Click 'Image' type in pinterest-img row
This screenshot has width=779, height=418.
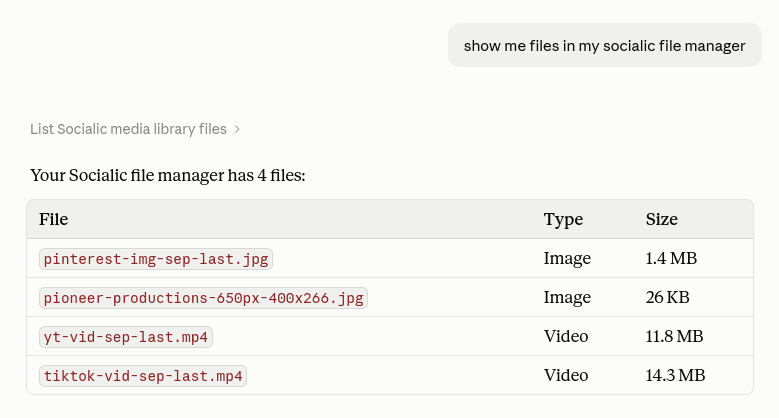[x=567, y=258]
